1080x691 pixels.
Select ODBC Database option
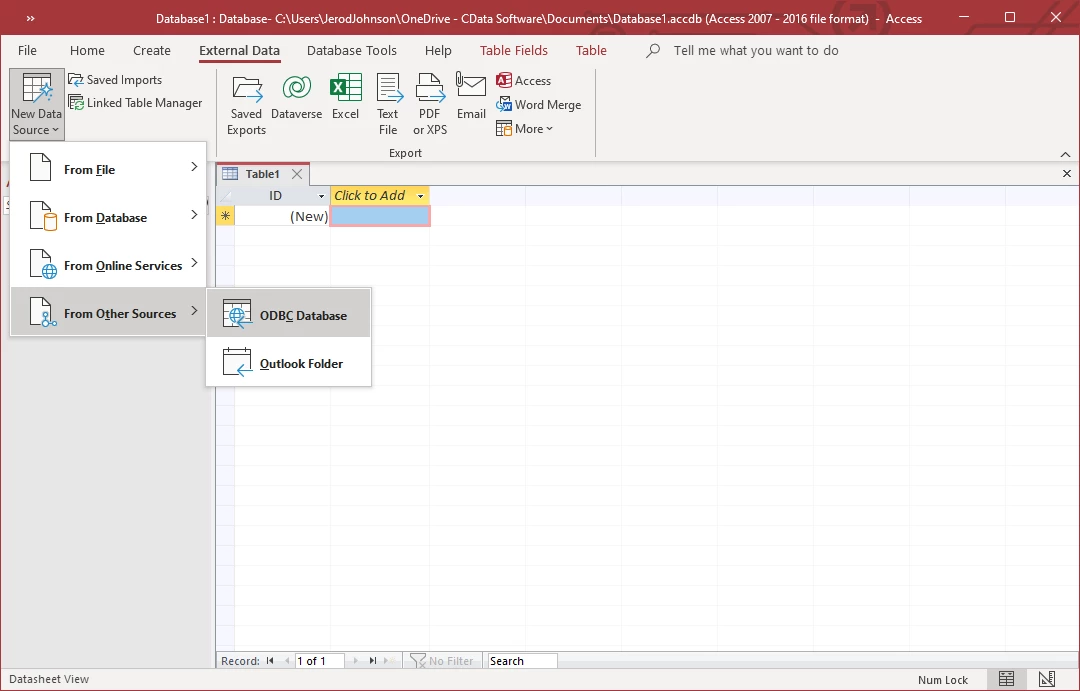click(x=289, y=316)
